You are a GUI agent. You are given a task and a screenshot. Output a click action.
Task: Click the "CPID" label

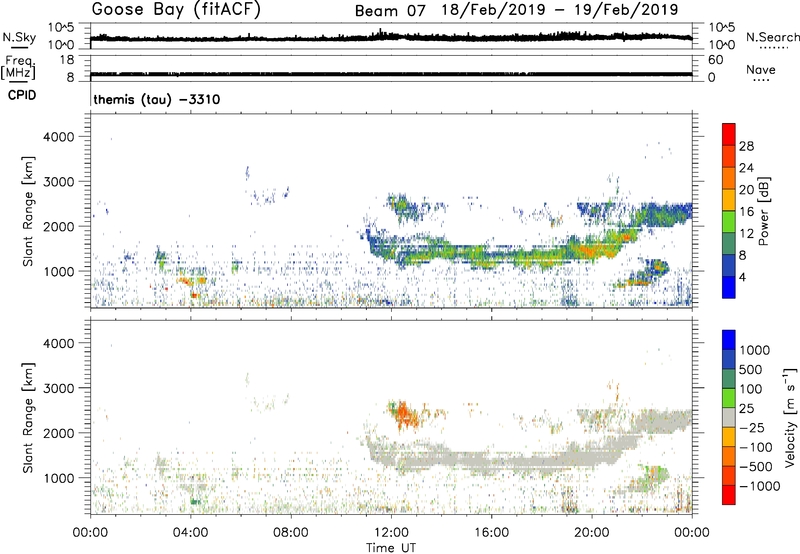(x=22, y=95)
